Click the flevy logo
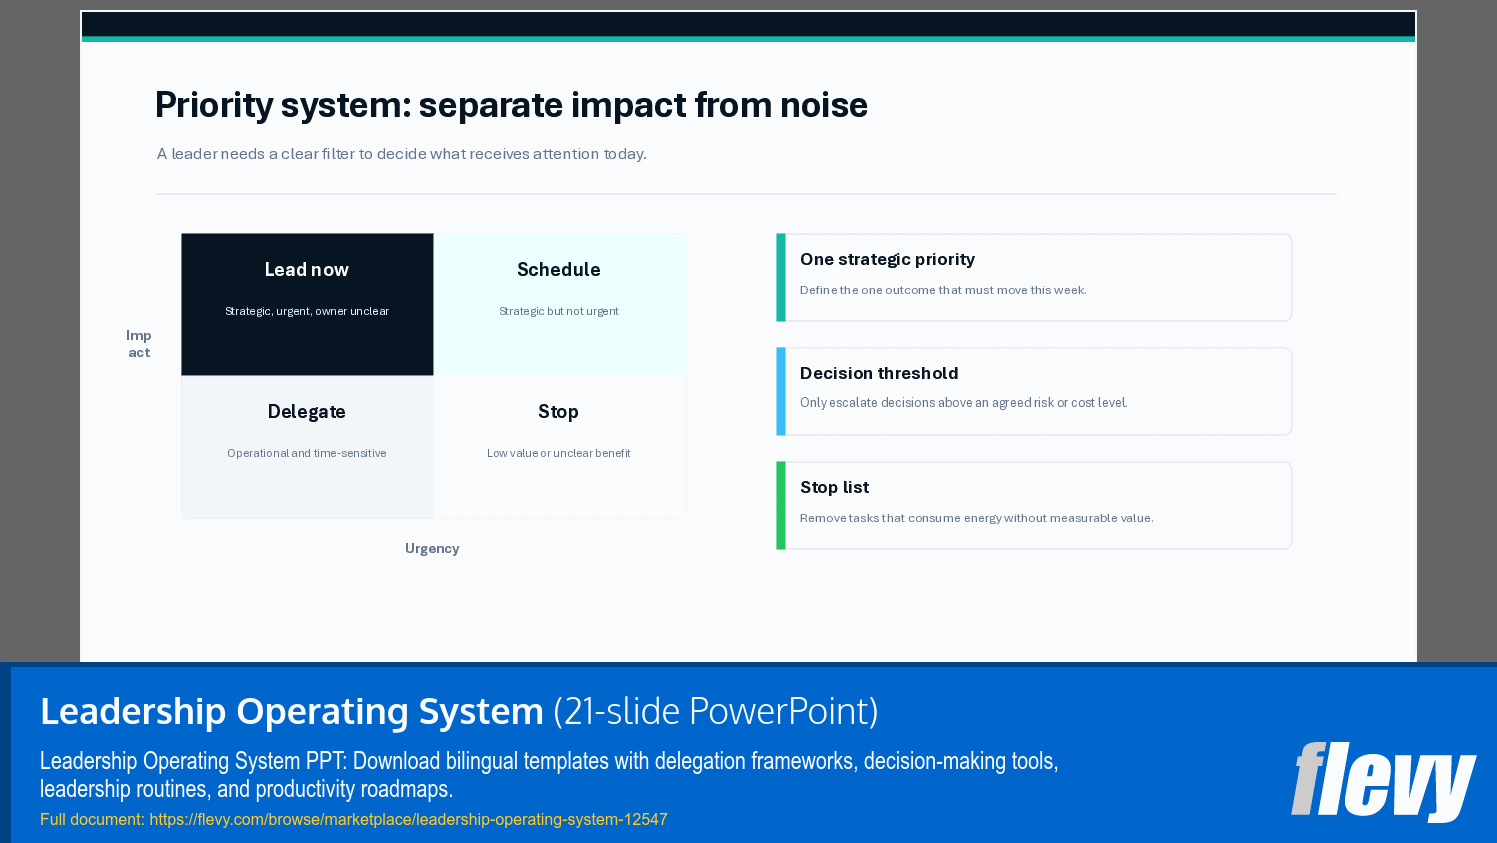 [1383, 780]
